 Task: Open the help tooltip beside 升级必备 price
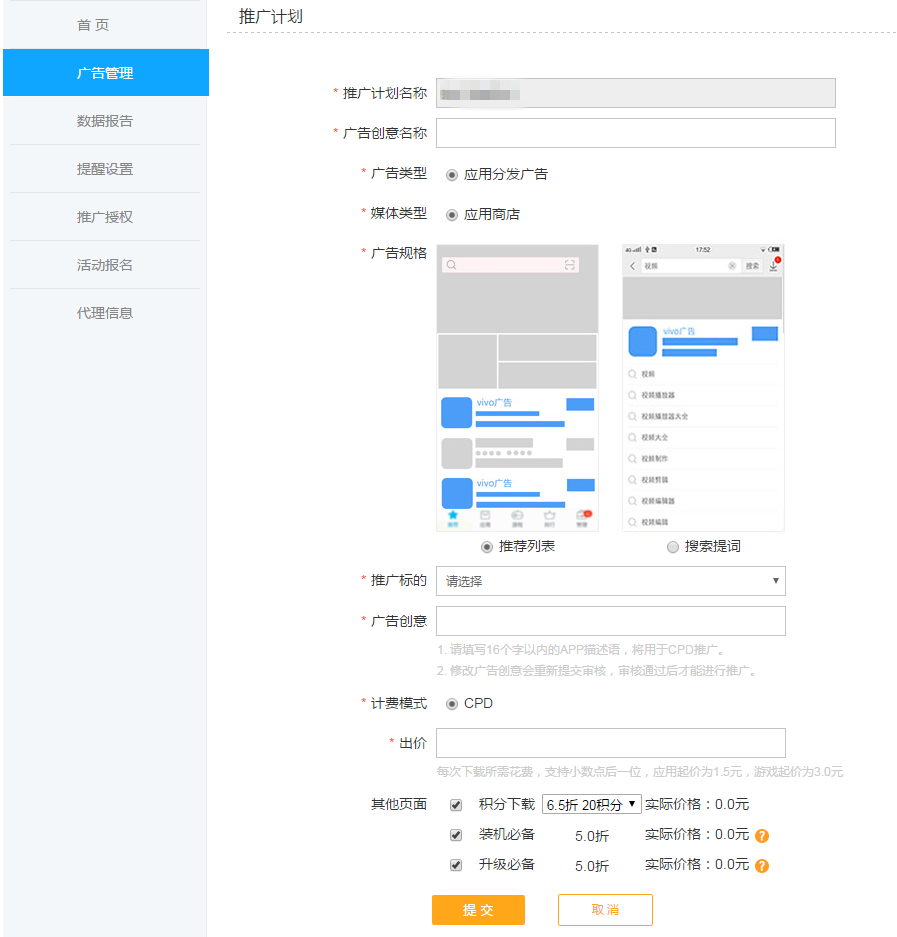pyautogui.click(x=762, y=865)
